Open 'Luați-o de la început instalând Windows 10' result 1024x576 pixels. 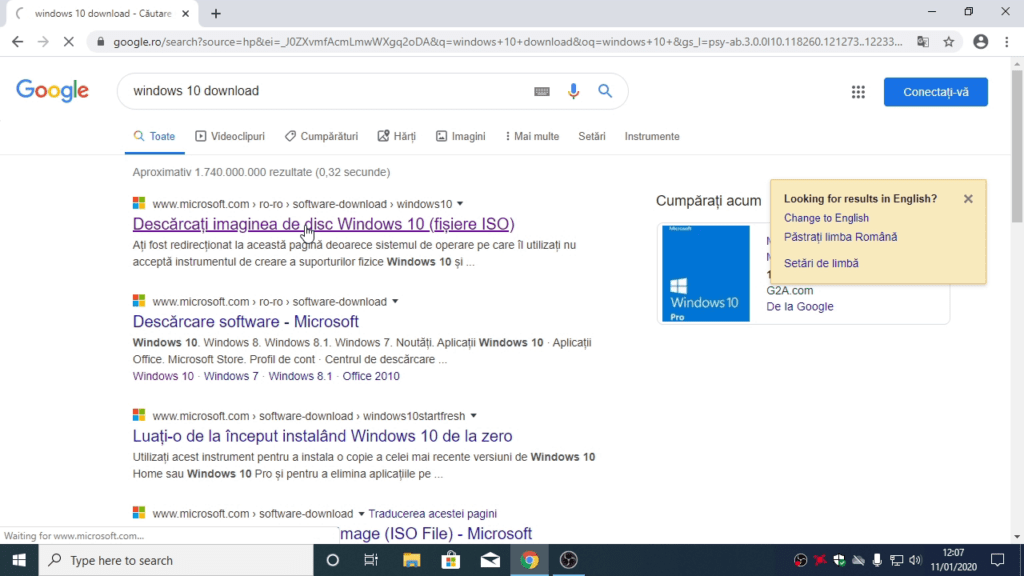[x=323, y=436]
